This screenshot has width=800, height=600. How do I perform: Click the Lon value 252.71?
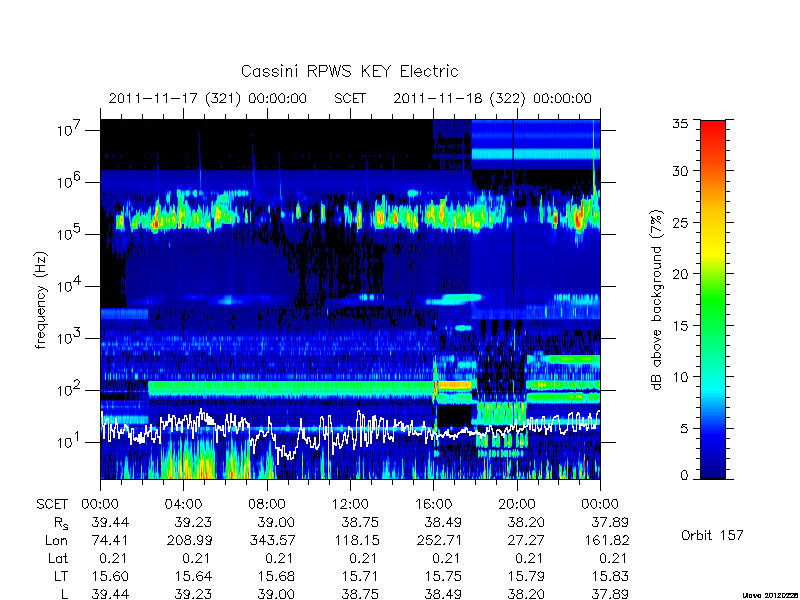tap(439, 540)
